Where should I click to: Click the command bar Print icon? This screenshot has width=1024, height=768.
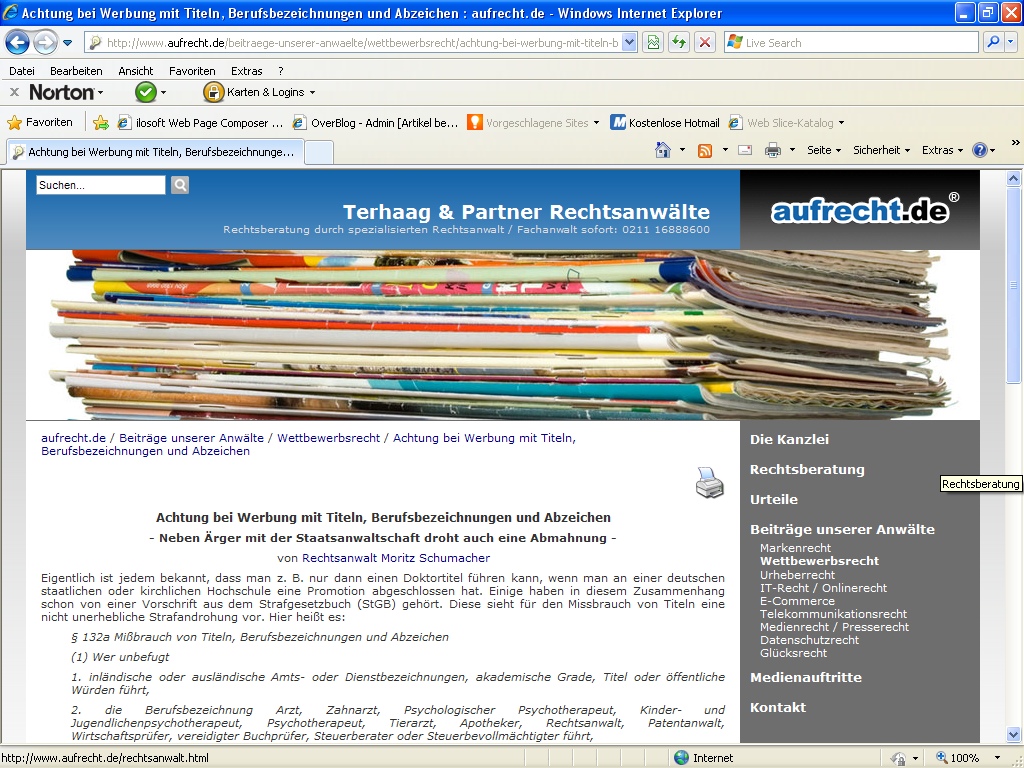773,150
